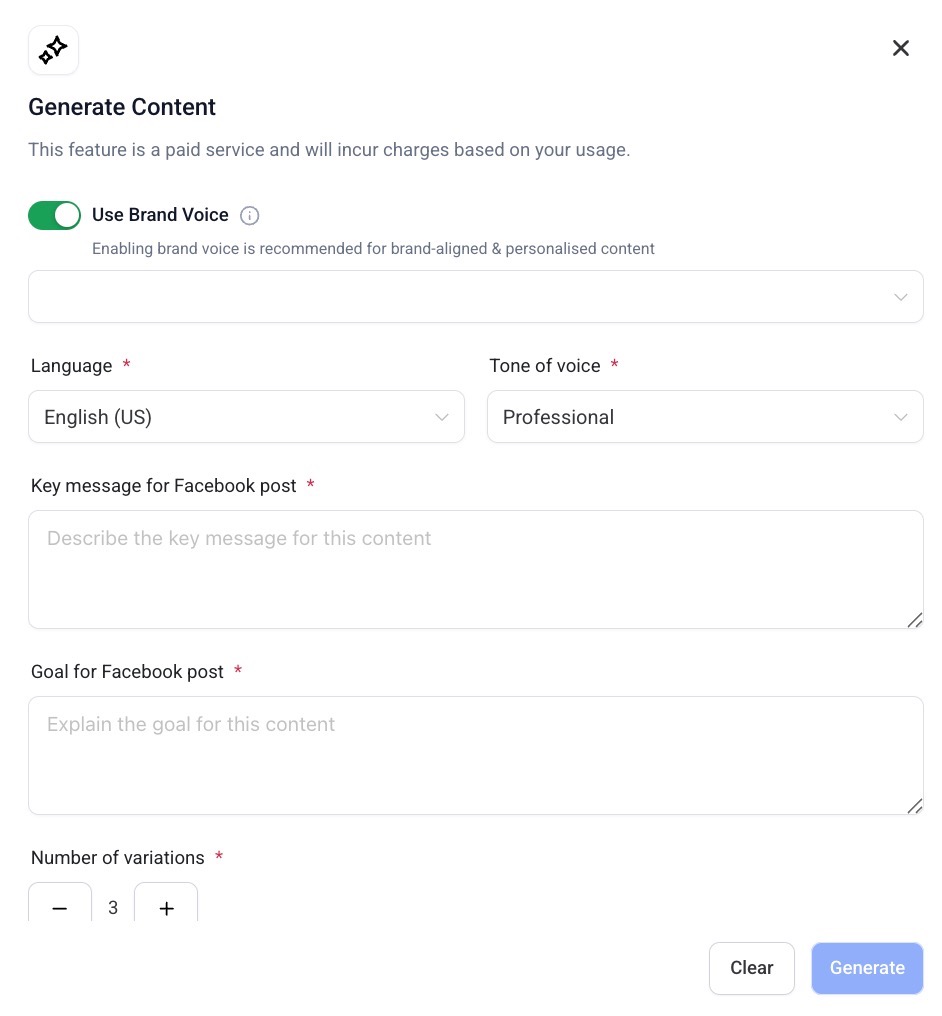The height and width of the screenshot is (1016, 942).
Task: Click the Generate button
Action: [866, 968]
